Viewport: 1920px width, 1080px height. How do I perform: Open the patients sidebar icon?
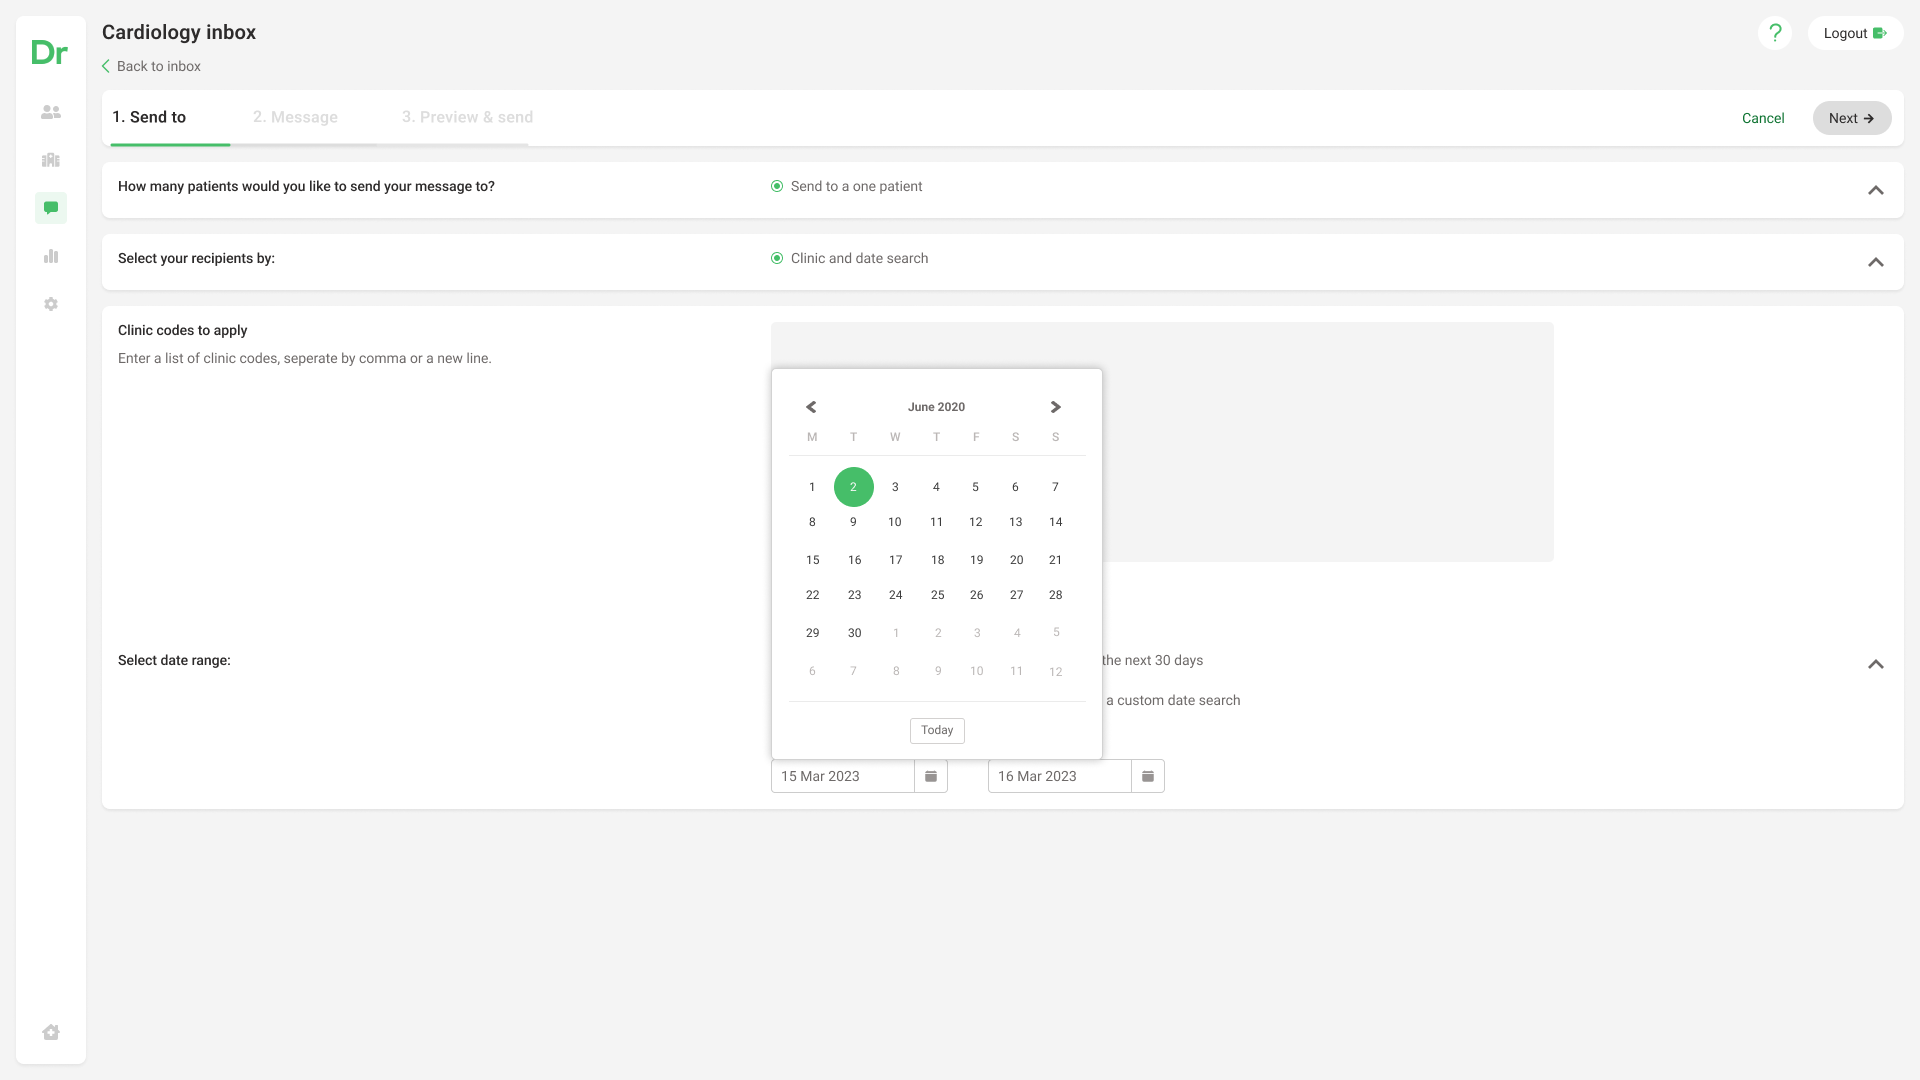click(x=50, y=112)
